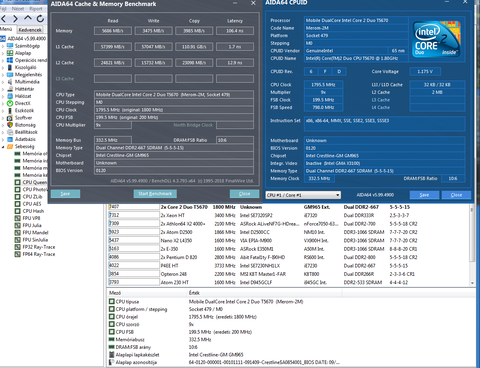The height and width of the screenshot is (368, 480).
Task: Open the CPU #1 / Core #1 dropdown
Action: click(x=303, y=195)
